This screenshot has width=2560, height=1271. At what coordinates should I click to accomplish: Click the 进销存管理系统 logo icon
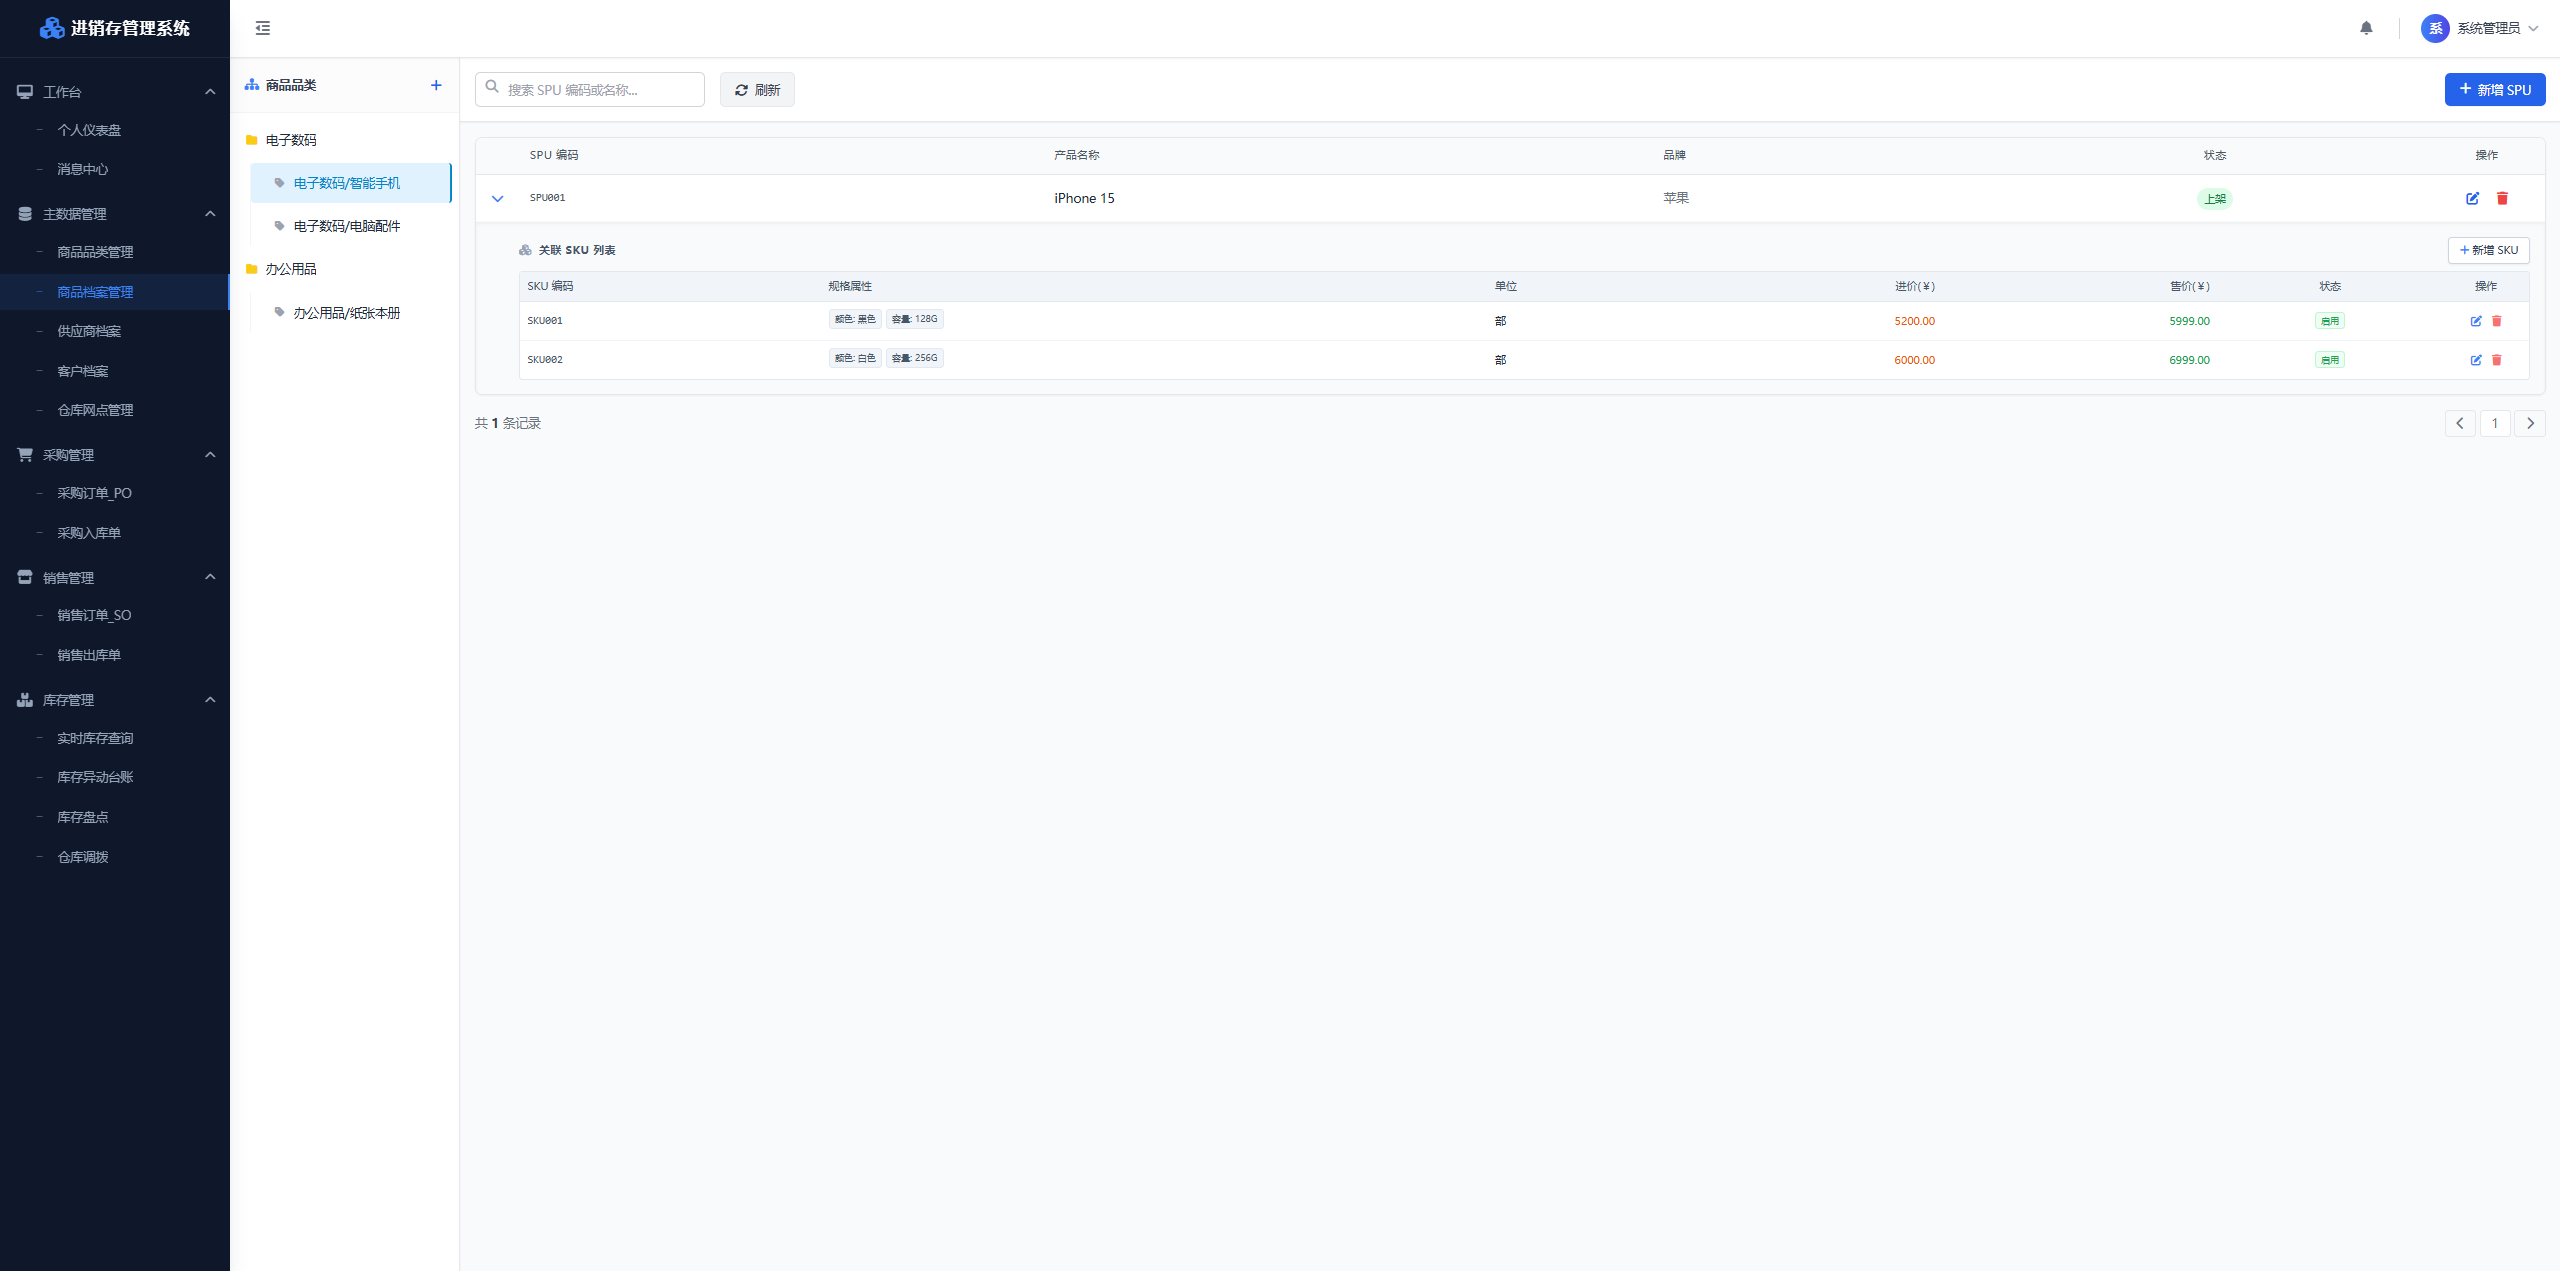coord(52,28)
